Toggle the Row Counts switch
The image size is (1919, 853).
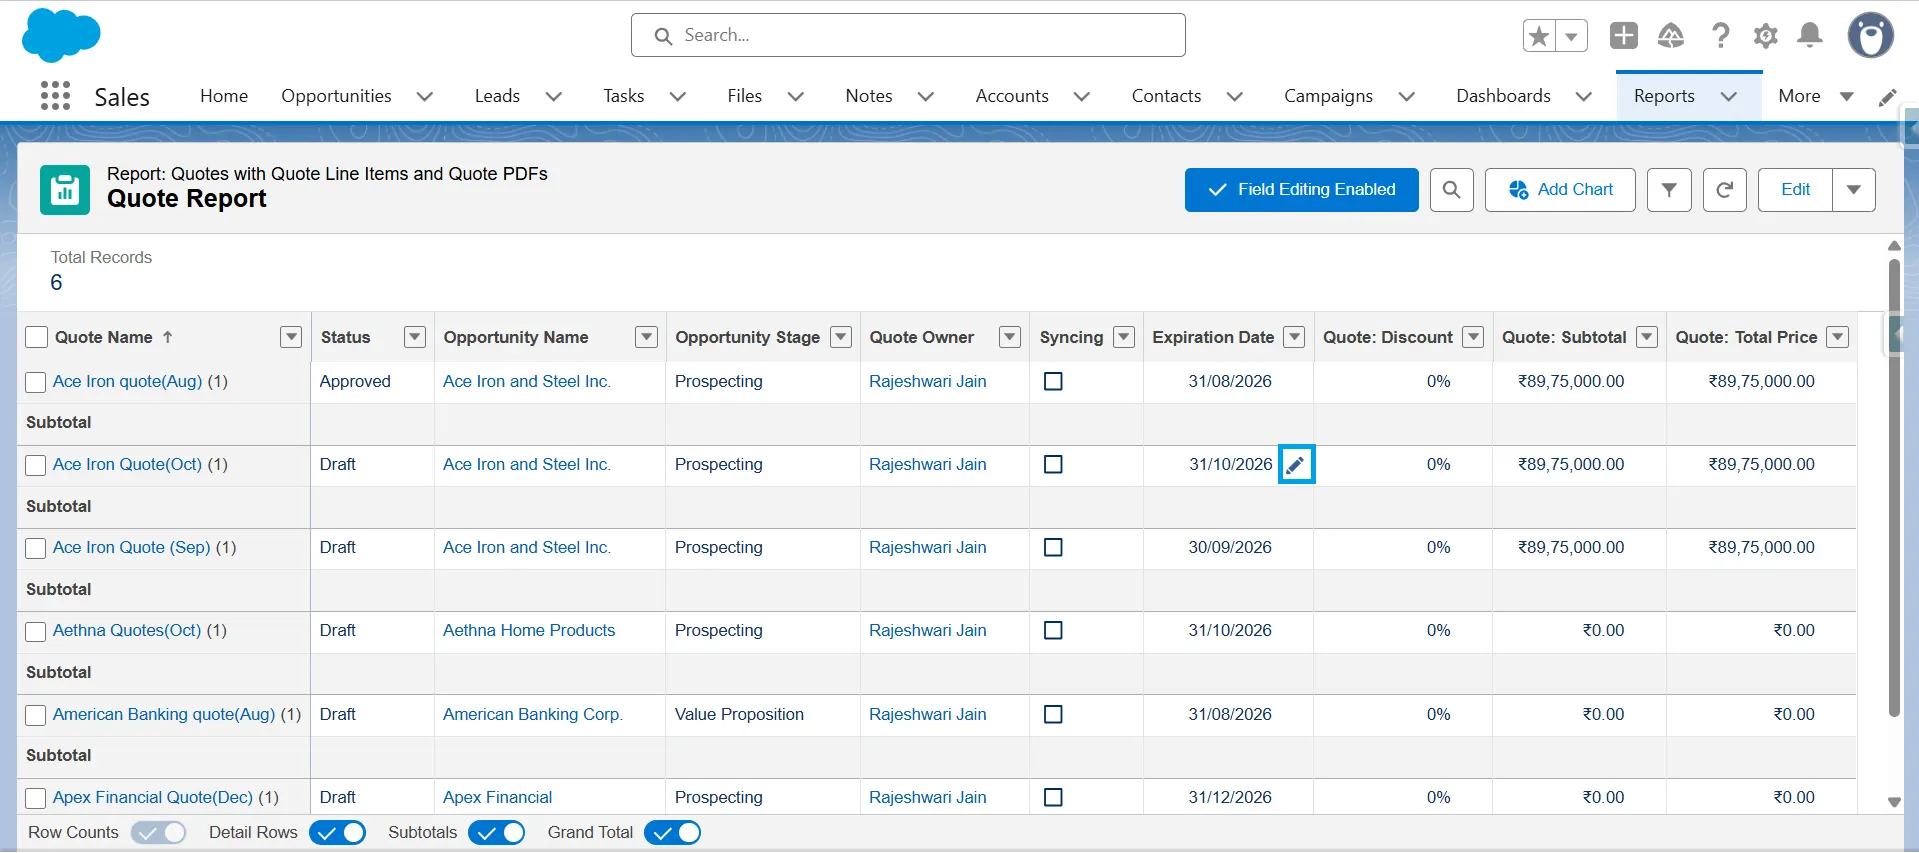pyautogui.click(x=159, y=833)
